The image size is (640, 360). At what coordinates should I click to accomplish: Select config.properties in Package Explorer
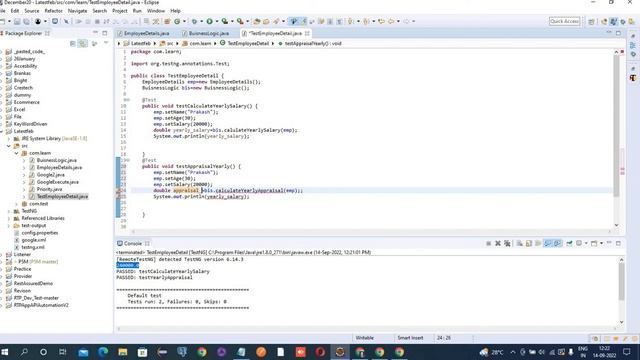(40, 233)
